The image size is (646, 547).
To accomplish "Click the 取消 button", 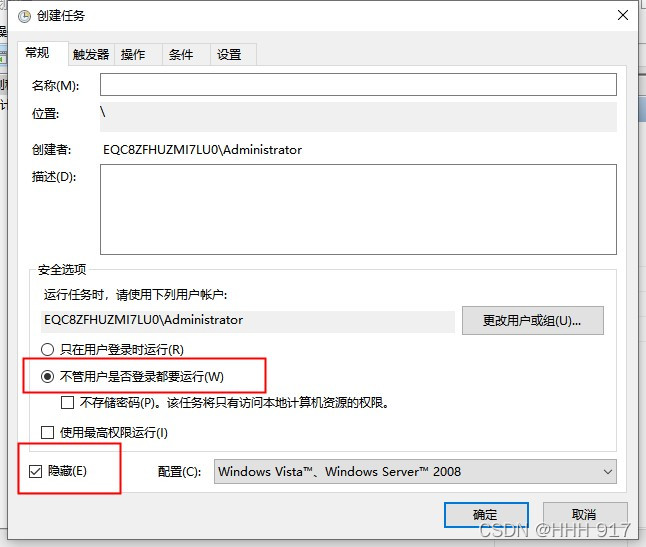I will coord(585,514).
